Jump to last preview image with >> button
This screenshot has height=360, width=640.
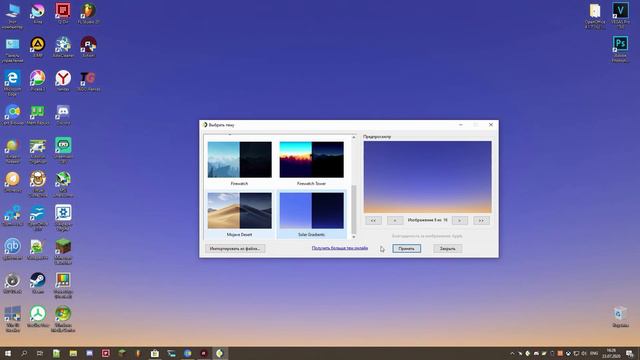[481, 220]
